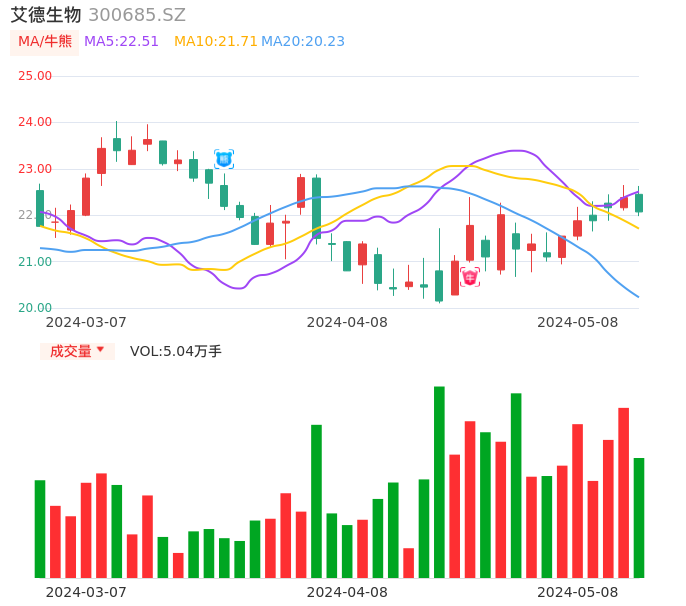Click the blue bear (熊) signal marker
The height and width of the screenshot is (606, 686).
coord(224,159)
